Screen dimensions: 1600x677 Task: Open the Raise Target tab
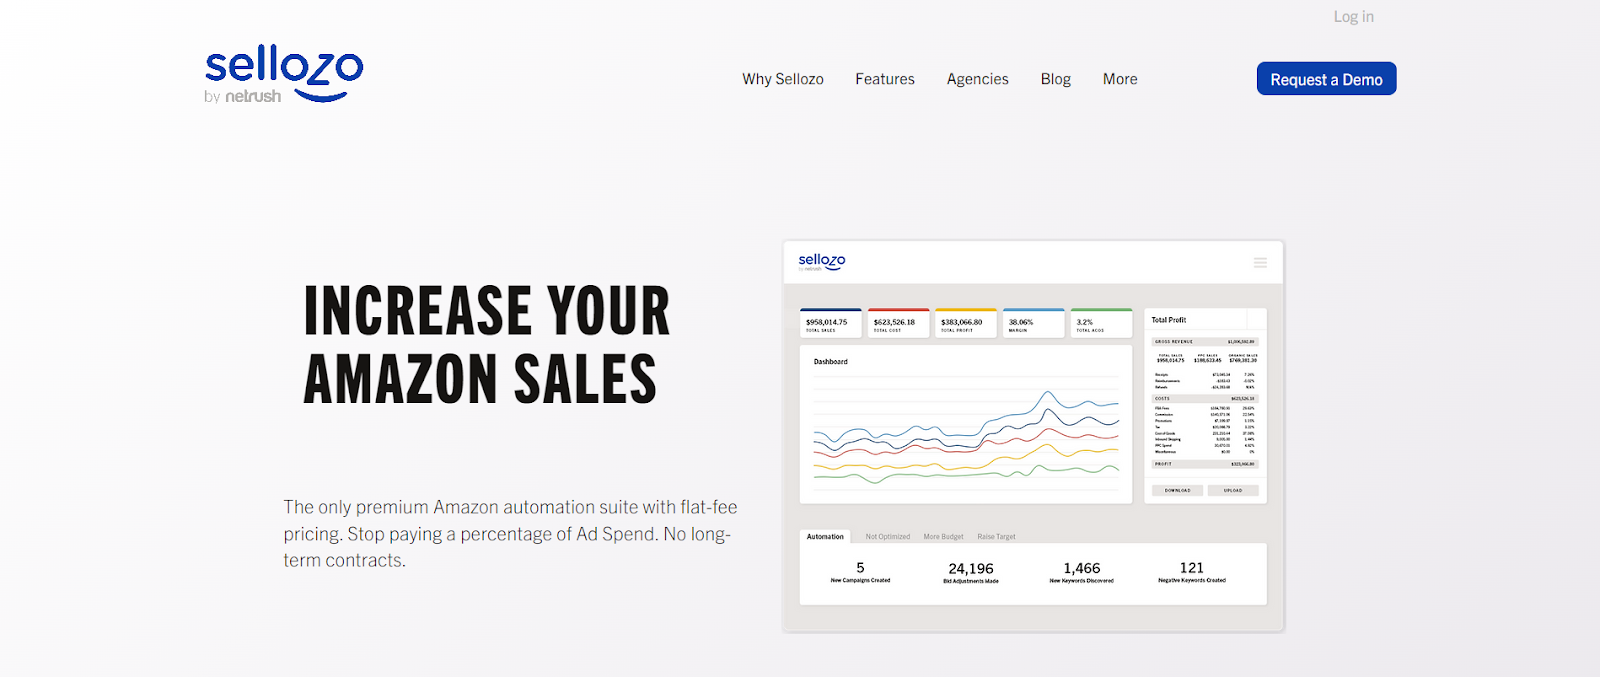996,537
